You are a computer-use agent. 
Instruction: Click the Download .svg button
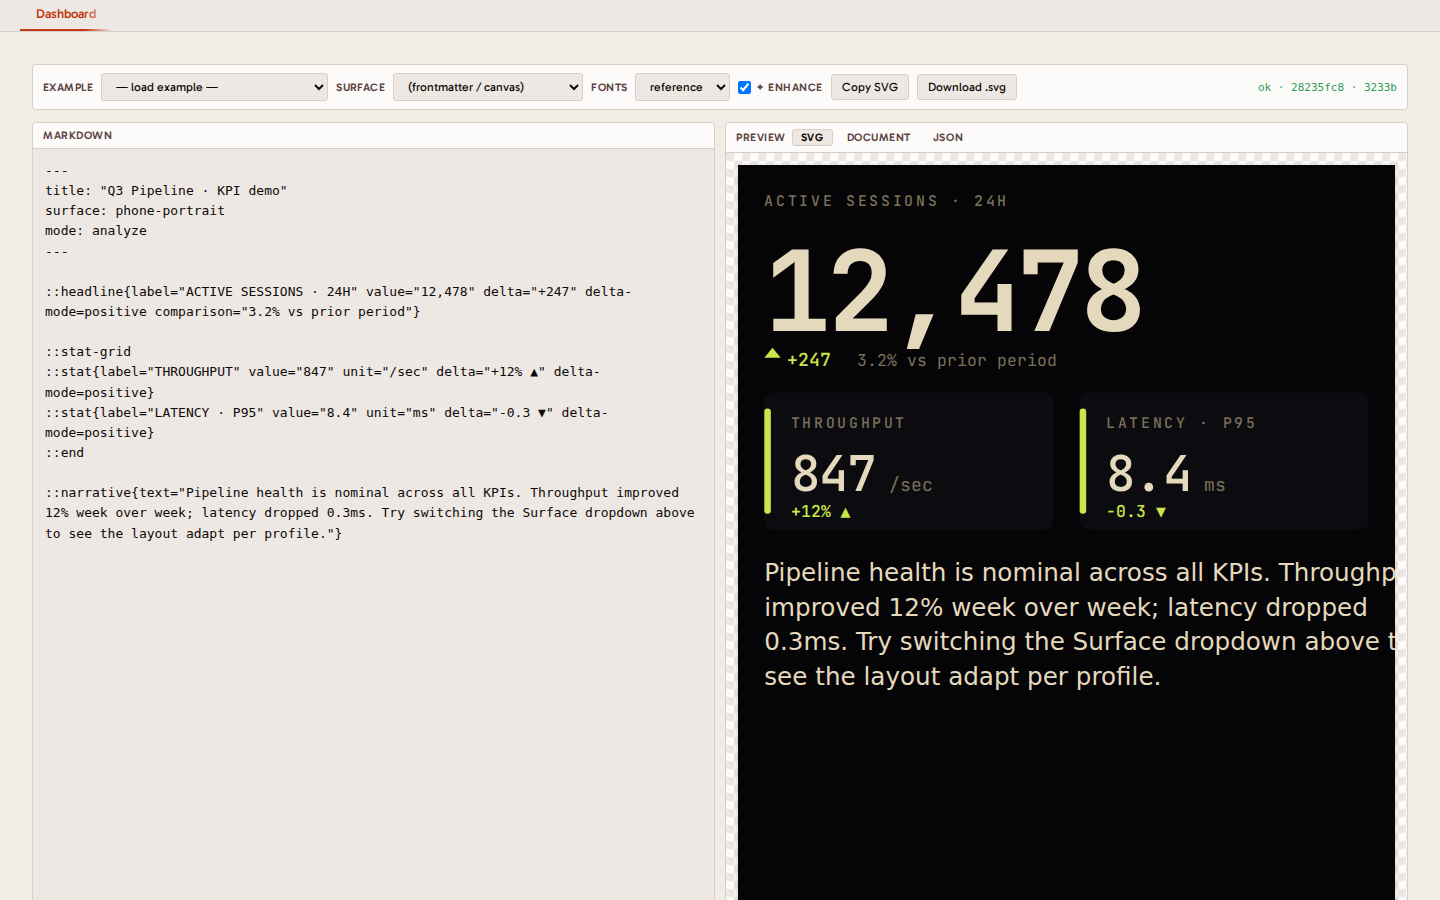[967, 87]
